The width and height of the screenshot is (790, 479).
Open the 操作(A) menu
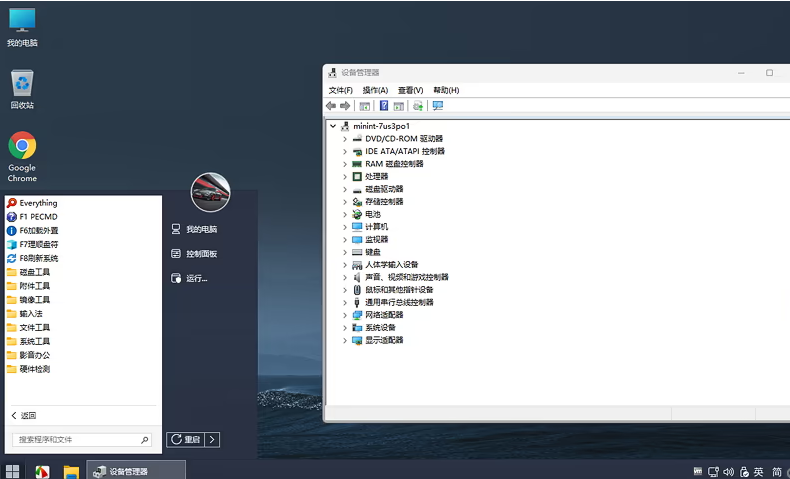click(x=375, y=90)
